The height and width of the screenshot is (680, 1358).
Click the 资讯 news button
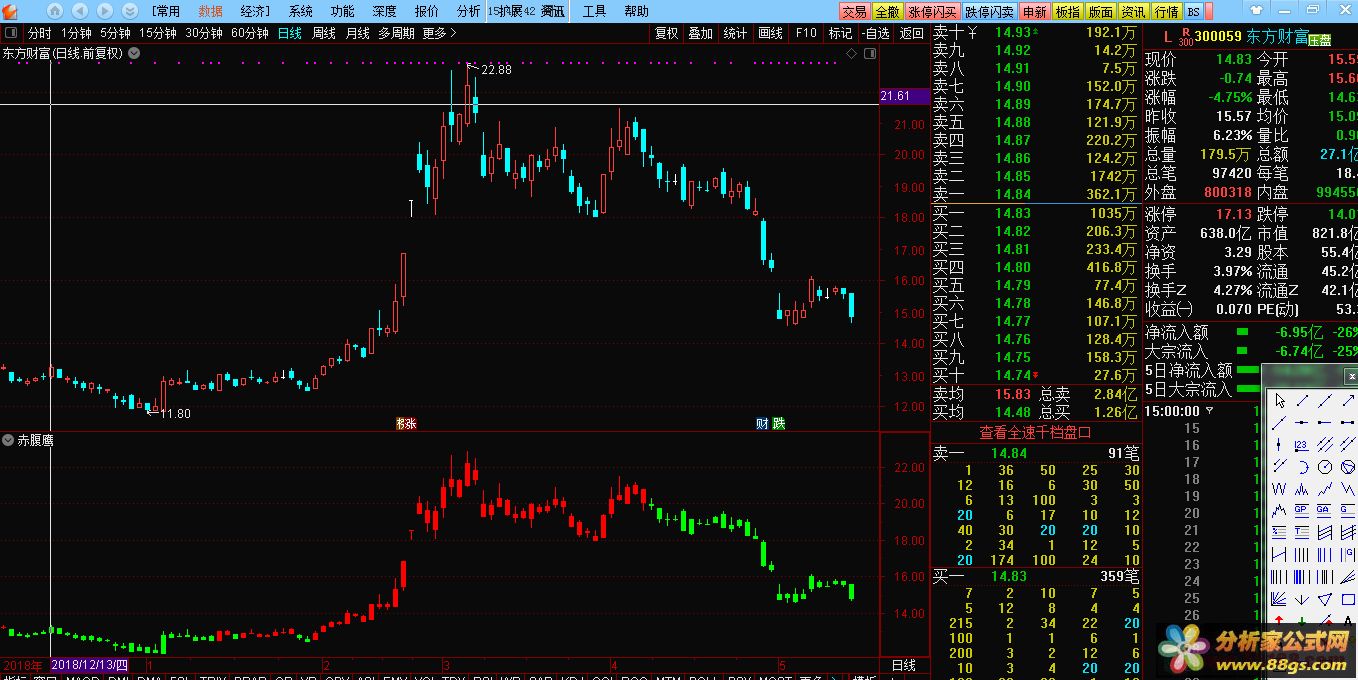pos(1133,12)
